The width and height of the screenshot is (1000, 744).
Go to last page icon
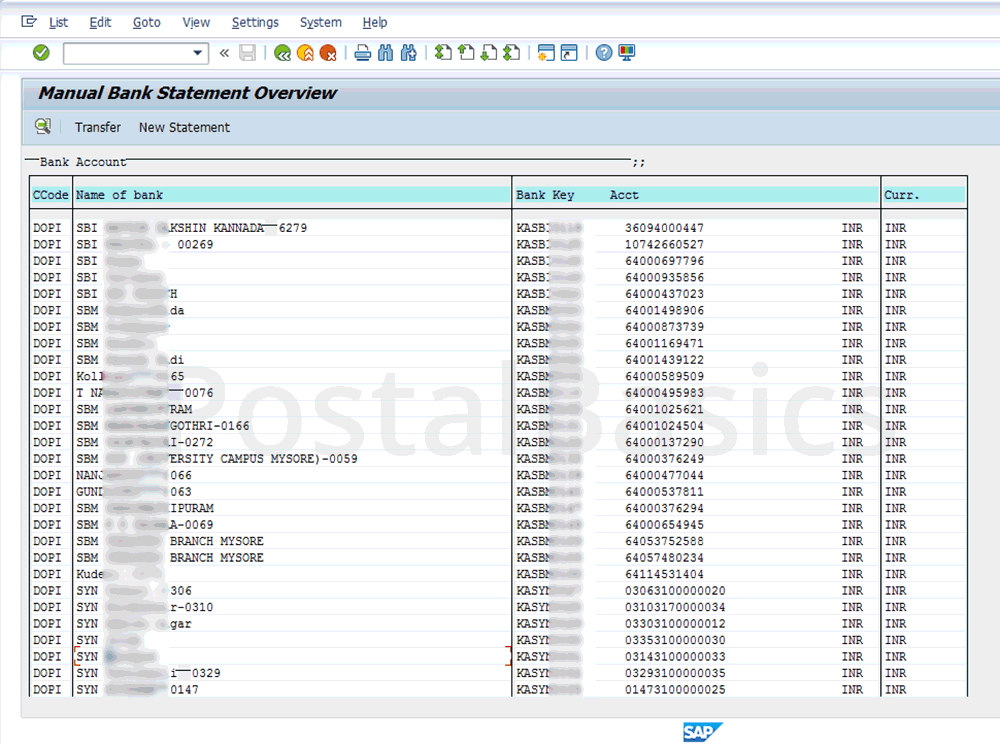511,53
